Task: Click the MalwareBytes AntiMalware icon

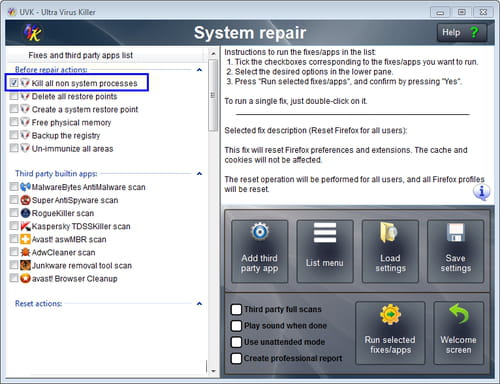Action: [25, 187]
